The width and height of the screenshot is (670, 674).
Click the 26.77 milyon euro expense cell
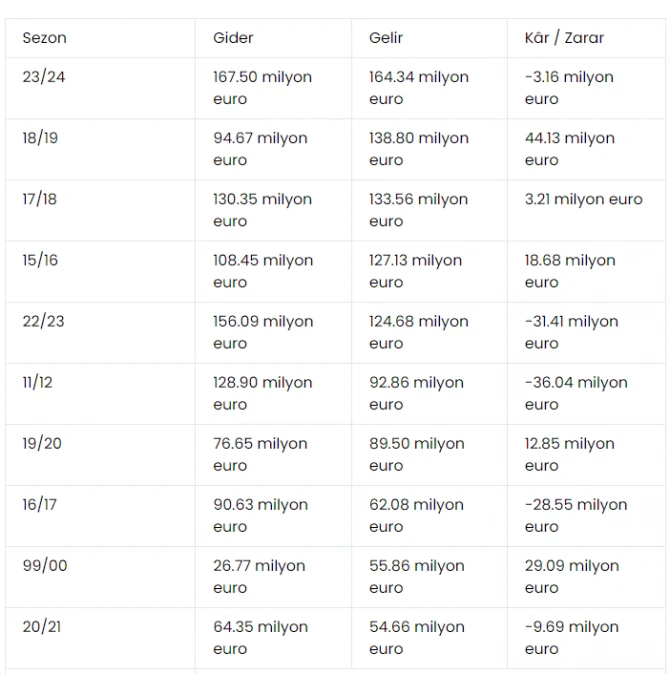pos(273,576)
